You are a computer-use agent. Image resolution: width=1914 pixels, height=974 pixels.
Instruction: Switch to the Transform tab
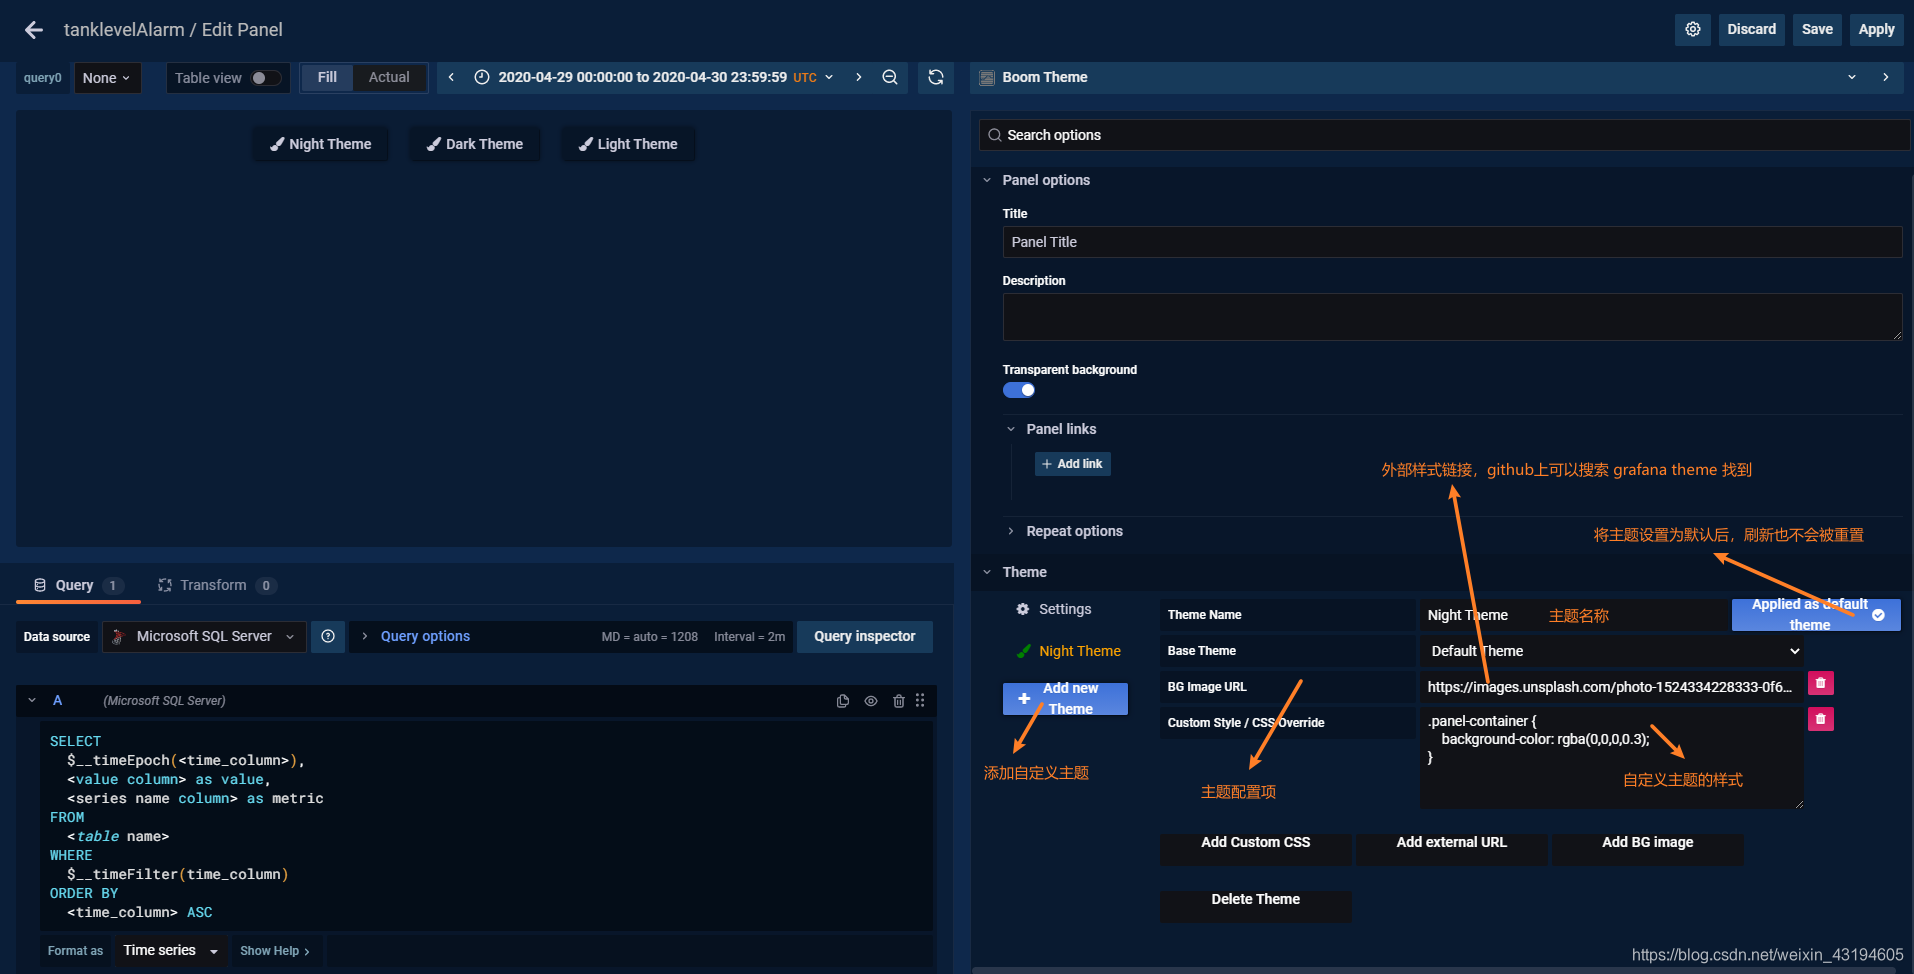(x=213, y=584)
